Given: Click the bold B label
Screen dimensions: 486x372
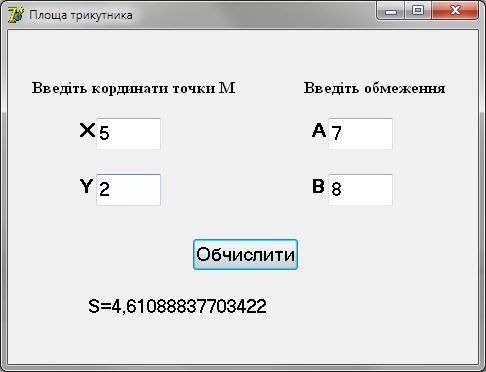Looking at the screenshot, I should [318, 186].
